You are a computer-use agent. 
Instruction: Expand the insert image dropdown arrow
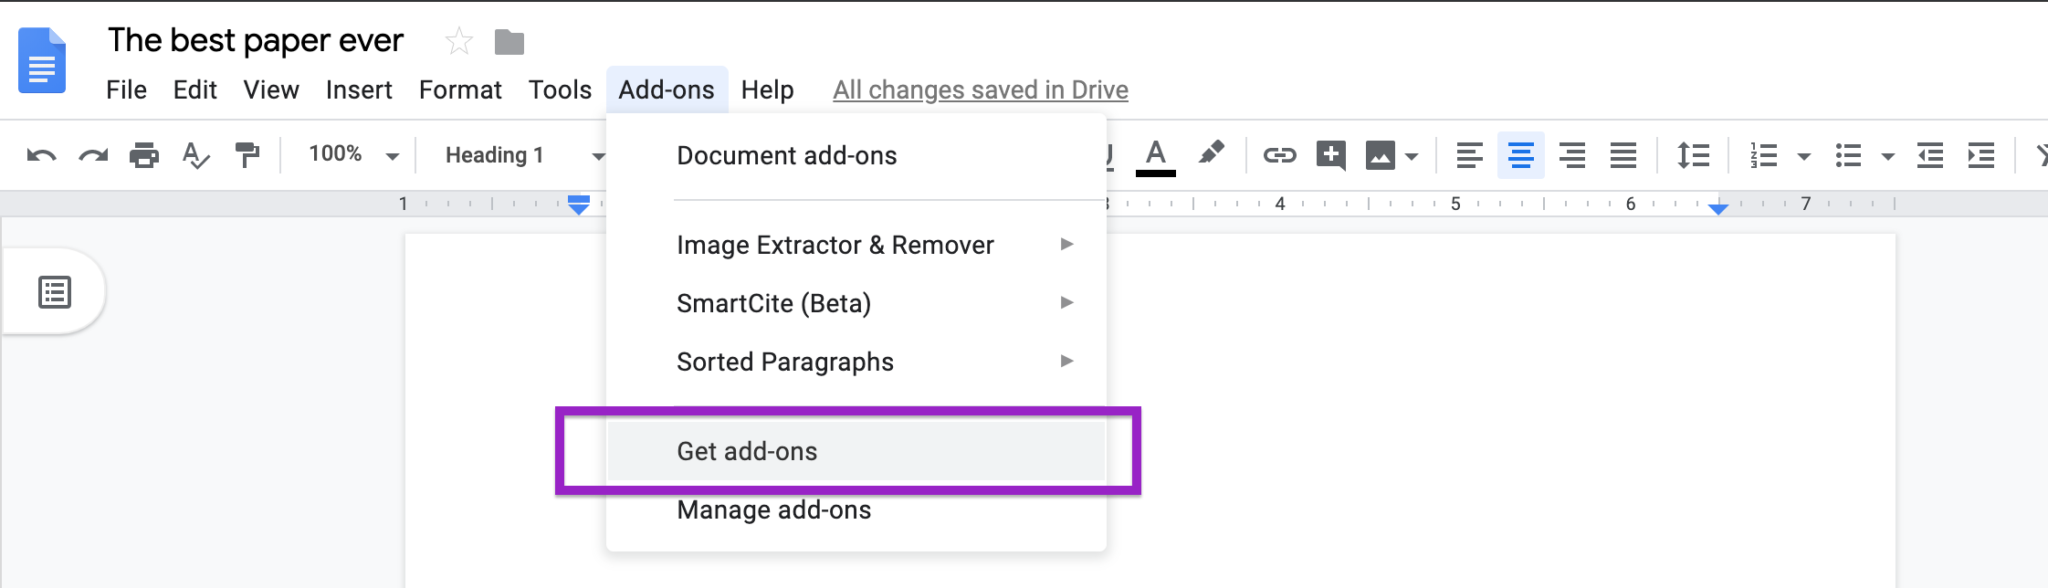1411,156
